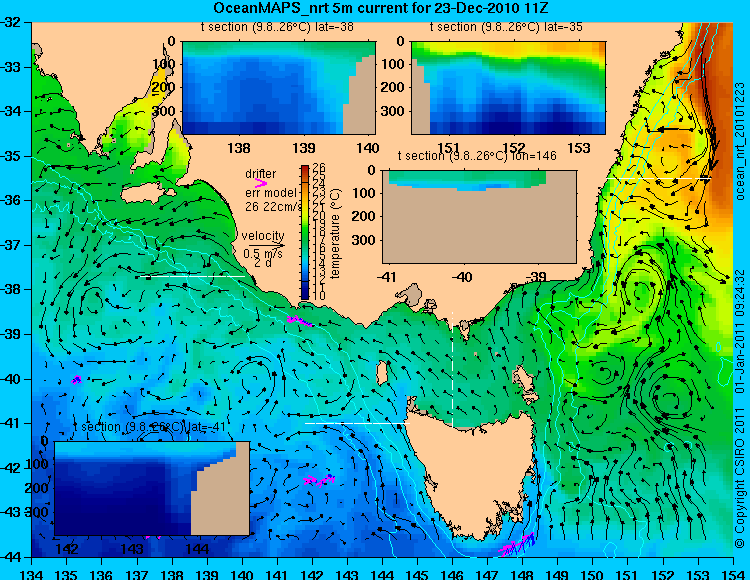Click the '-39' tick in the lon=146 section
The width and height of the screenshot is (750, 580).
click(x=536, y=276)
